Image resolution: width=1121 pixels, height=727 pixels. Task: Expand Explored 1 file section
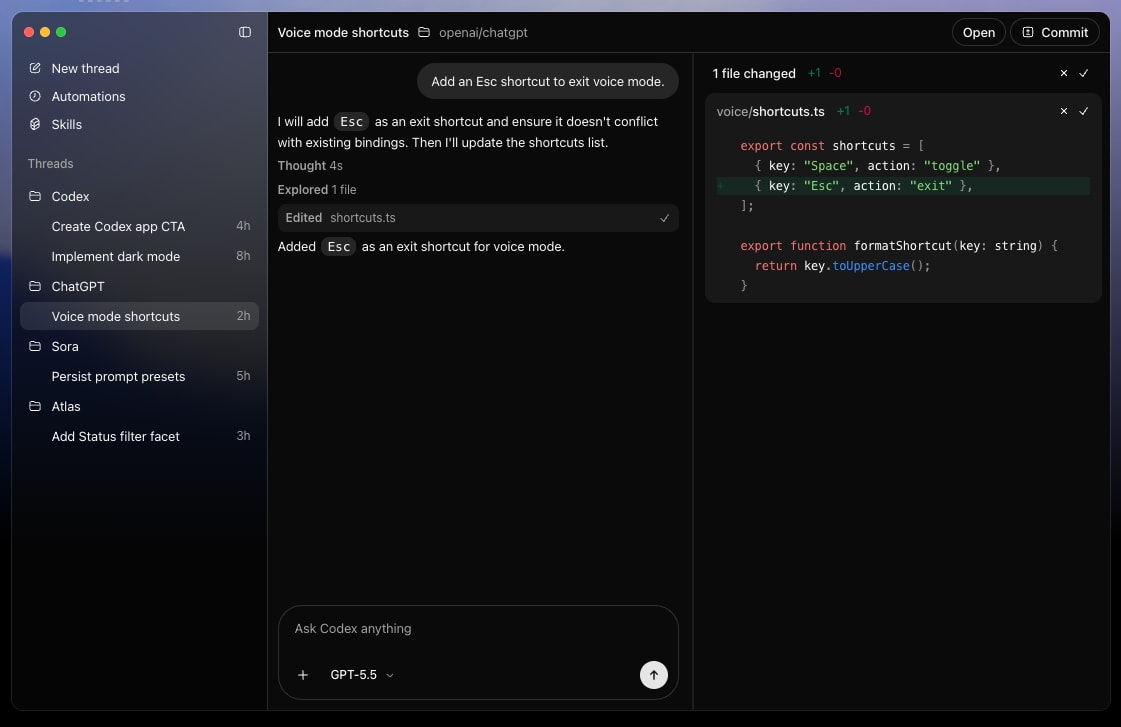pyautogui.click(x=317, y=189)
